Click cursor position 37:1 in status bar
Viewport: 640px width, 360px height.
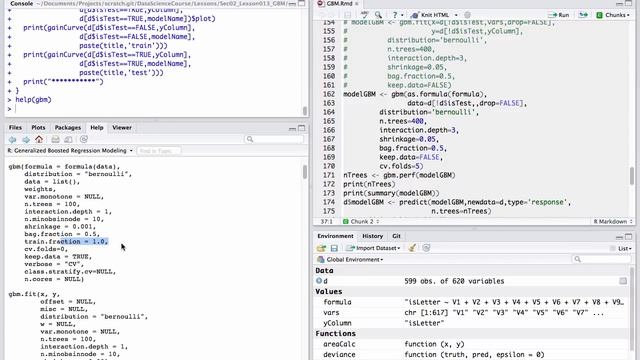pyautogui.click(x=327, y=222)
